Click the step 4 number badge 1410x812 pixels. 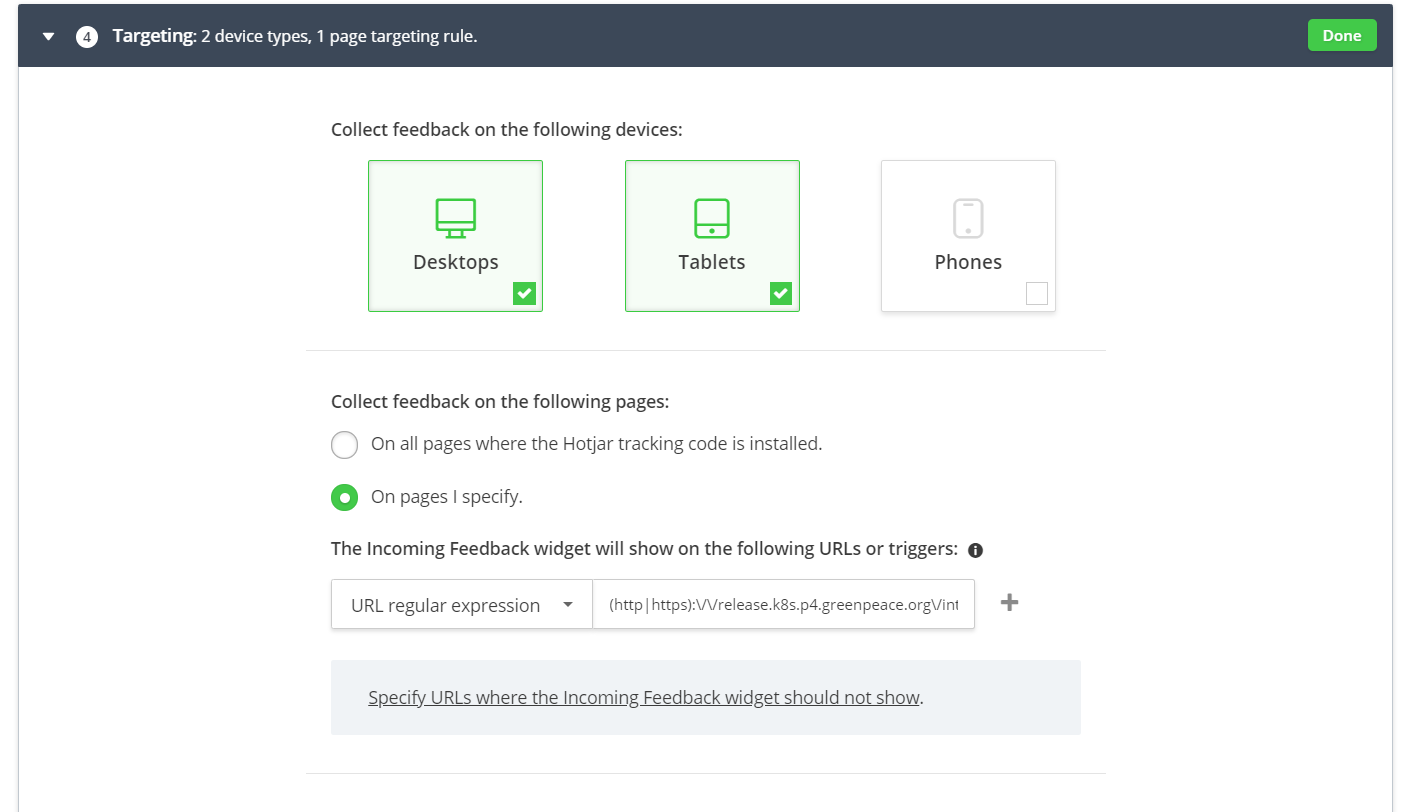pos(87,37)
